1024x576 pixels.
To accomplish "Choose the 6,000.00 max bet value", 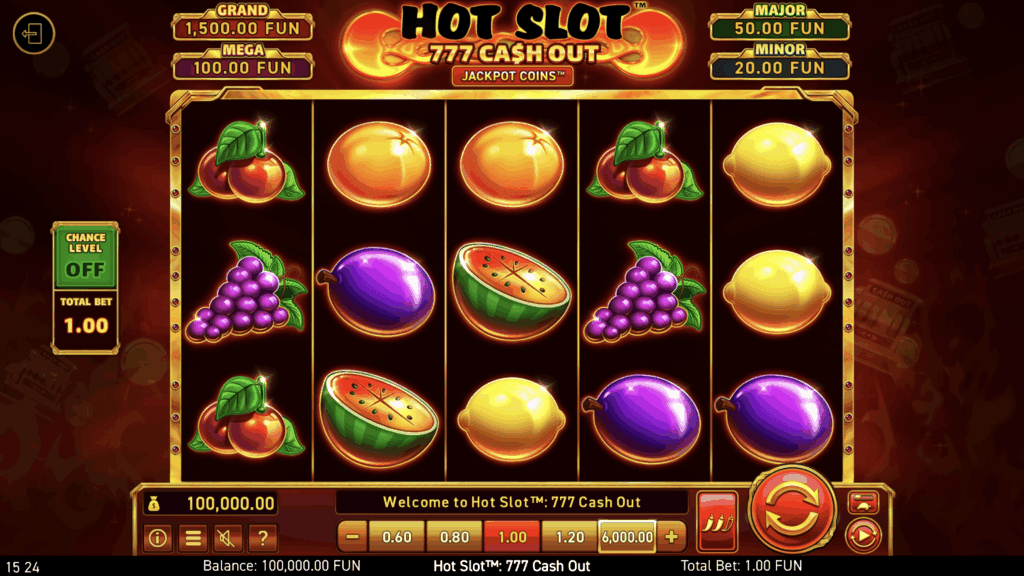I will 627,537.
